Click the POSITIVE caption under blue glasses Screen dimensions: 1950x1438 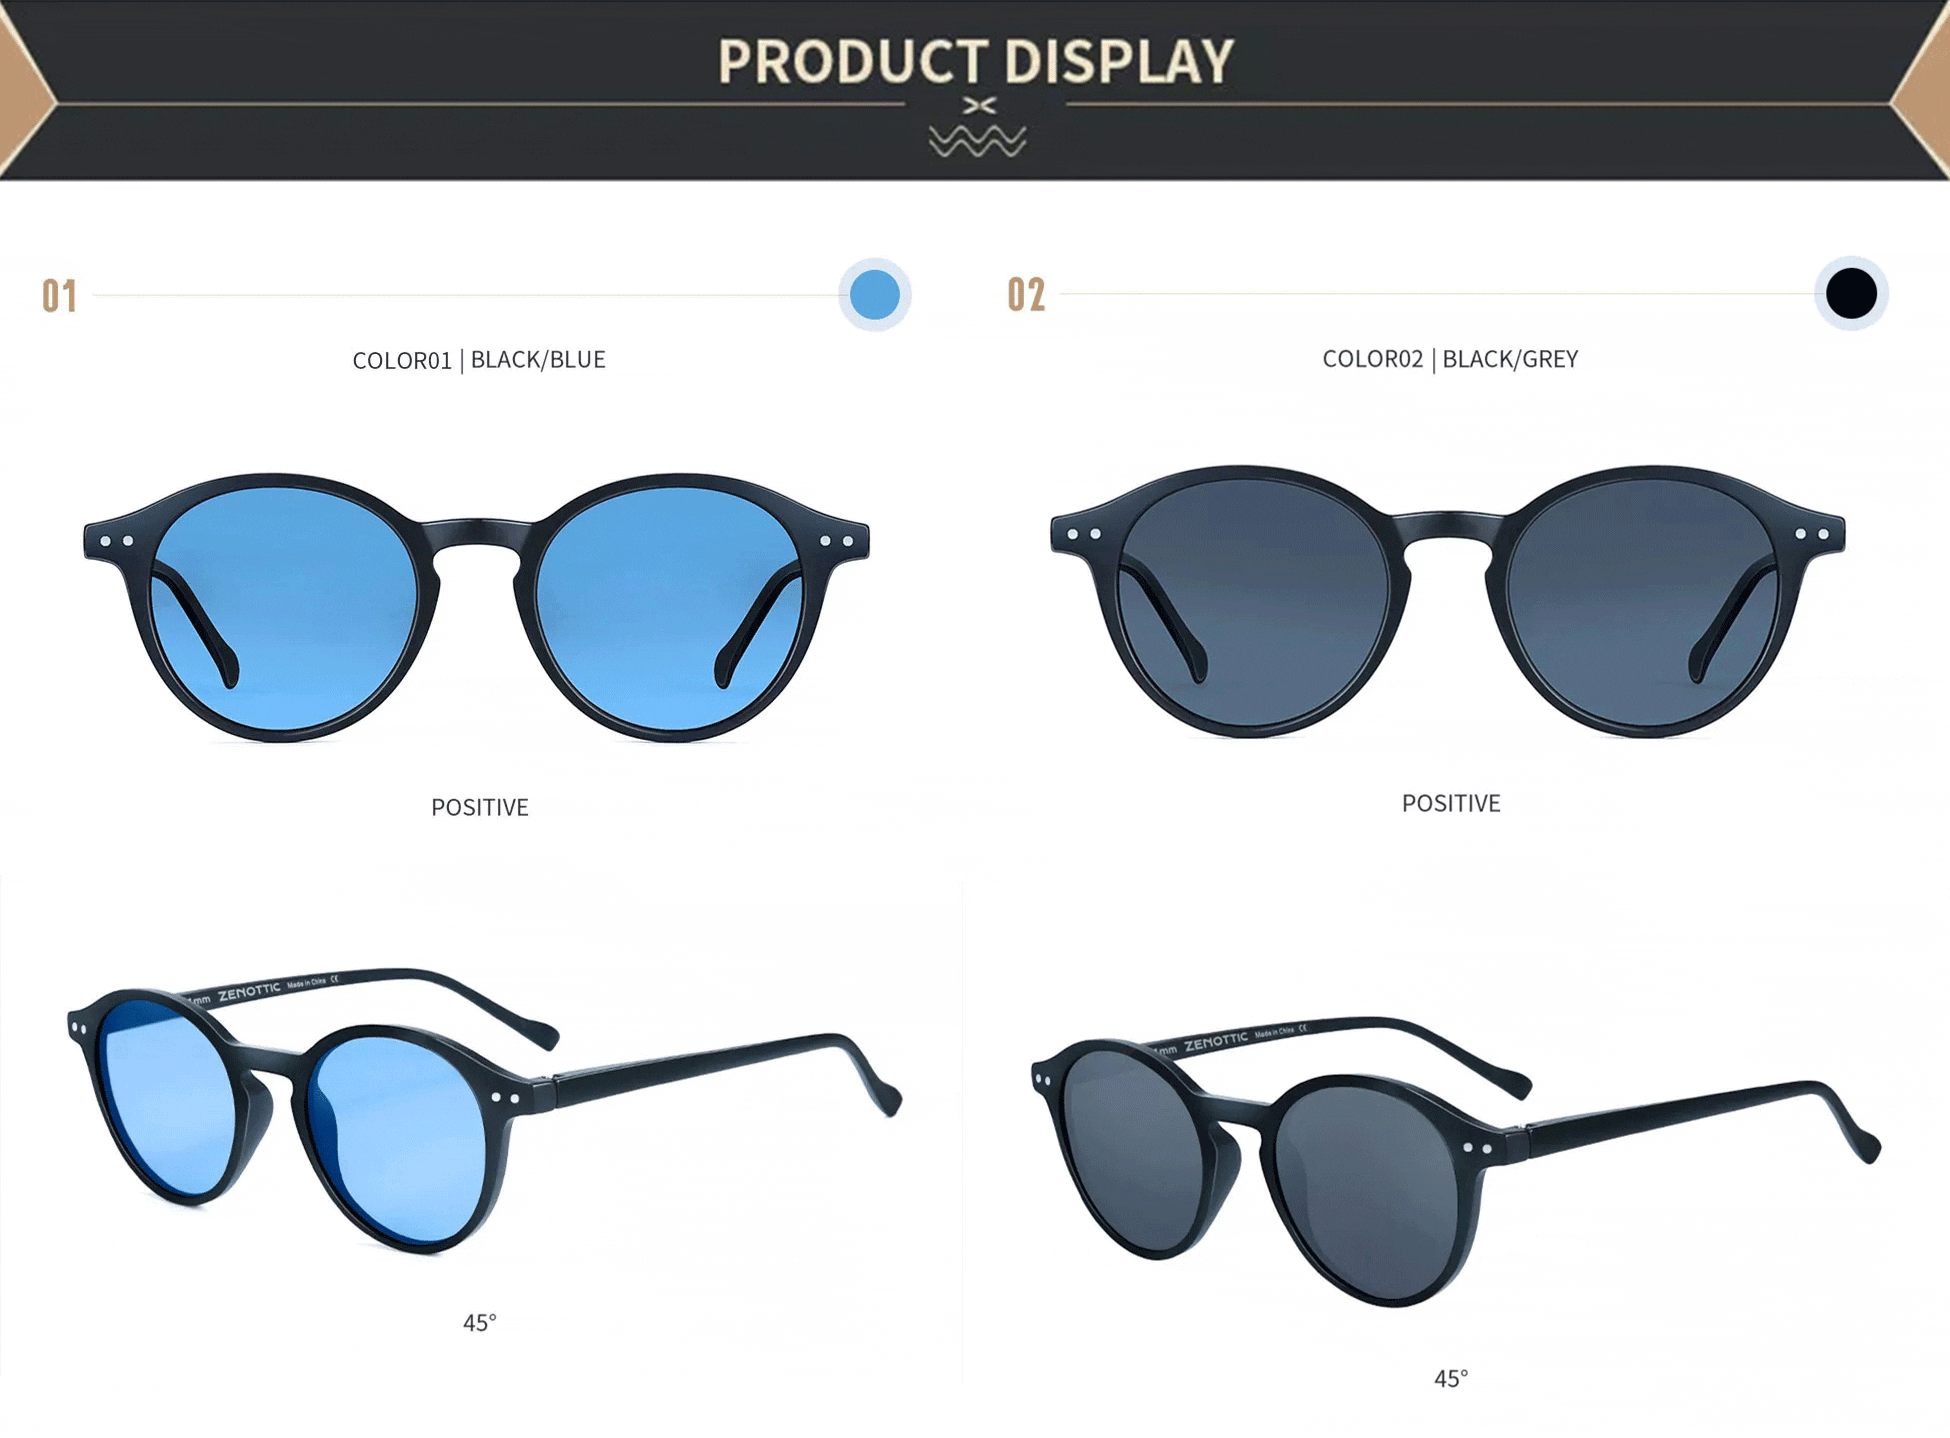[x=480, y=807]
